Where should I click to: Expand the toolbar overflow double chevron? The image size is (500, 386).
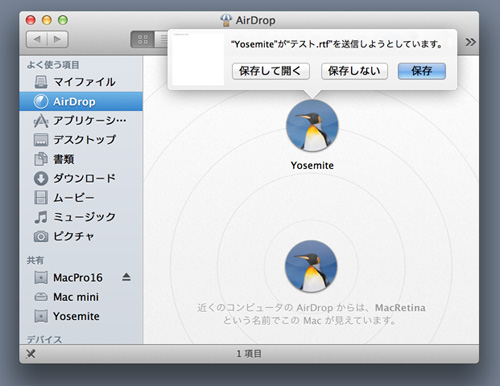(470, 42)
